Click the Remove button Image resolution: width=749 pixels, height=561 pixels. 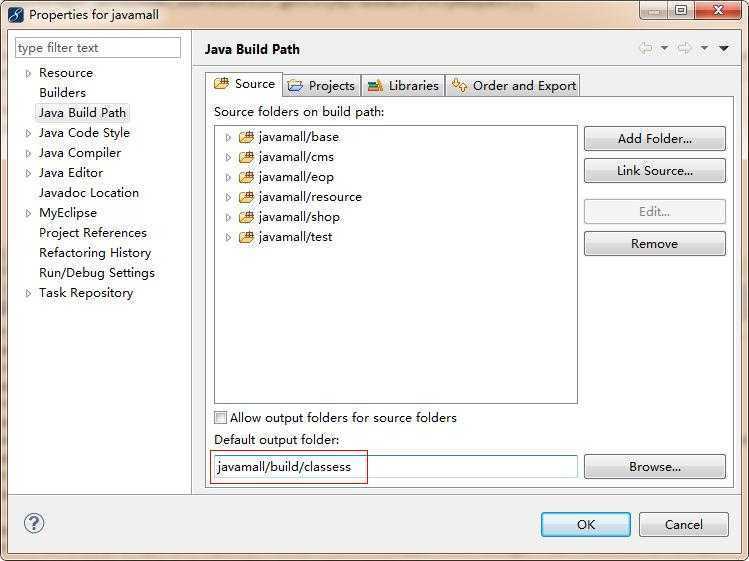pos(654,243)
